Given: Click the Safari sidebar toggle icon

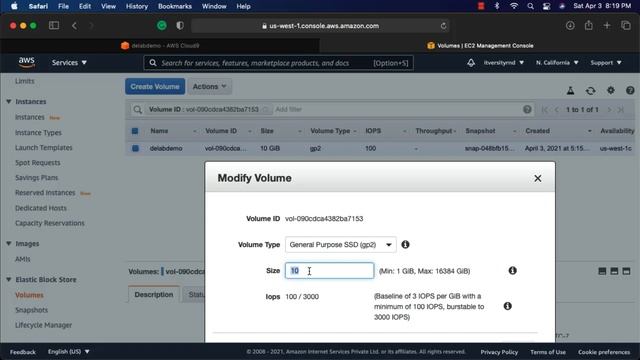Looking at the screenshot, I should [54, 26].
